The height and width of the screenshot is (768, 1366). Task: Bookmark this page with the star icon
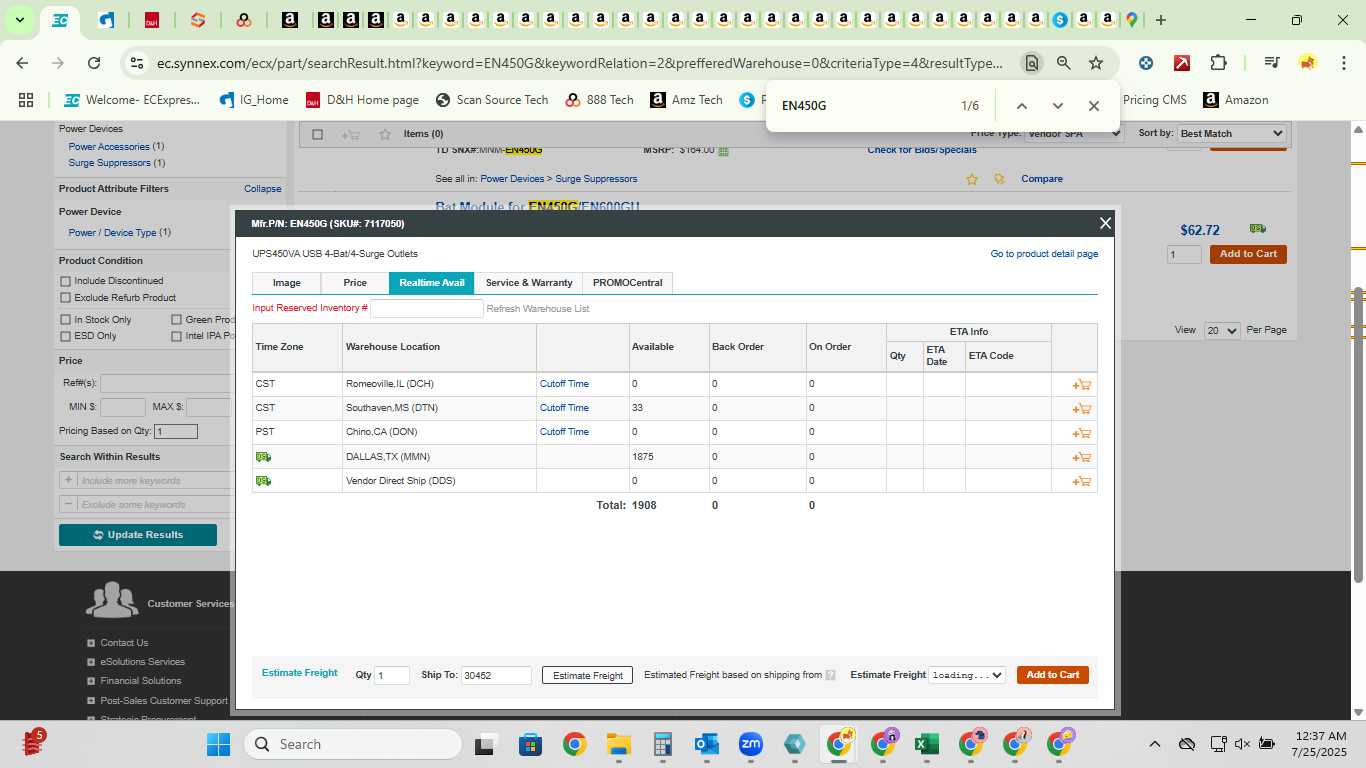(x=1096, y=63)
